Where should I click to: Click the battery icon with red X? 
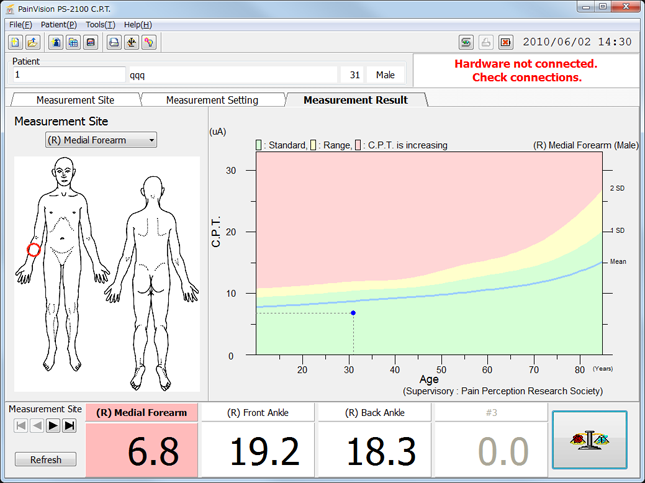(506, 42)
